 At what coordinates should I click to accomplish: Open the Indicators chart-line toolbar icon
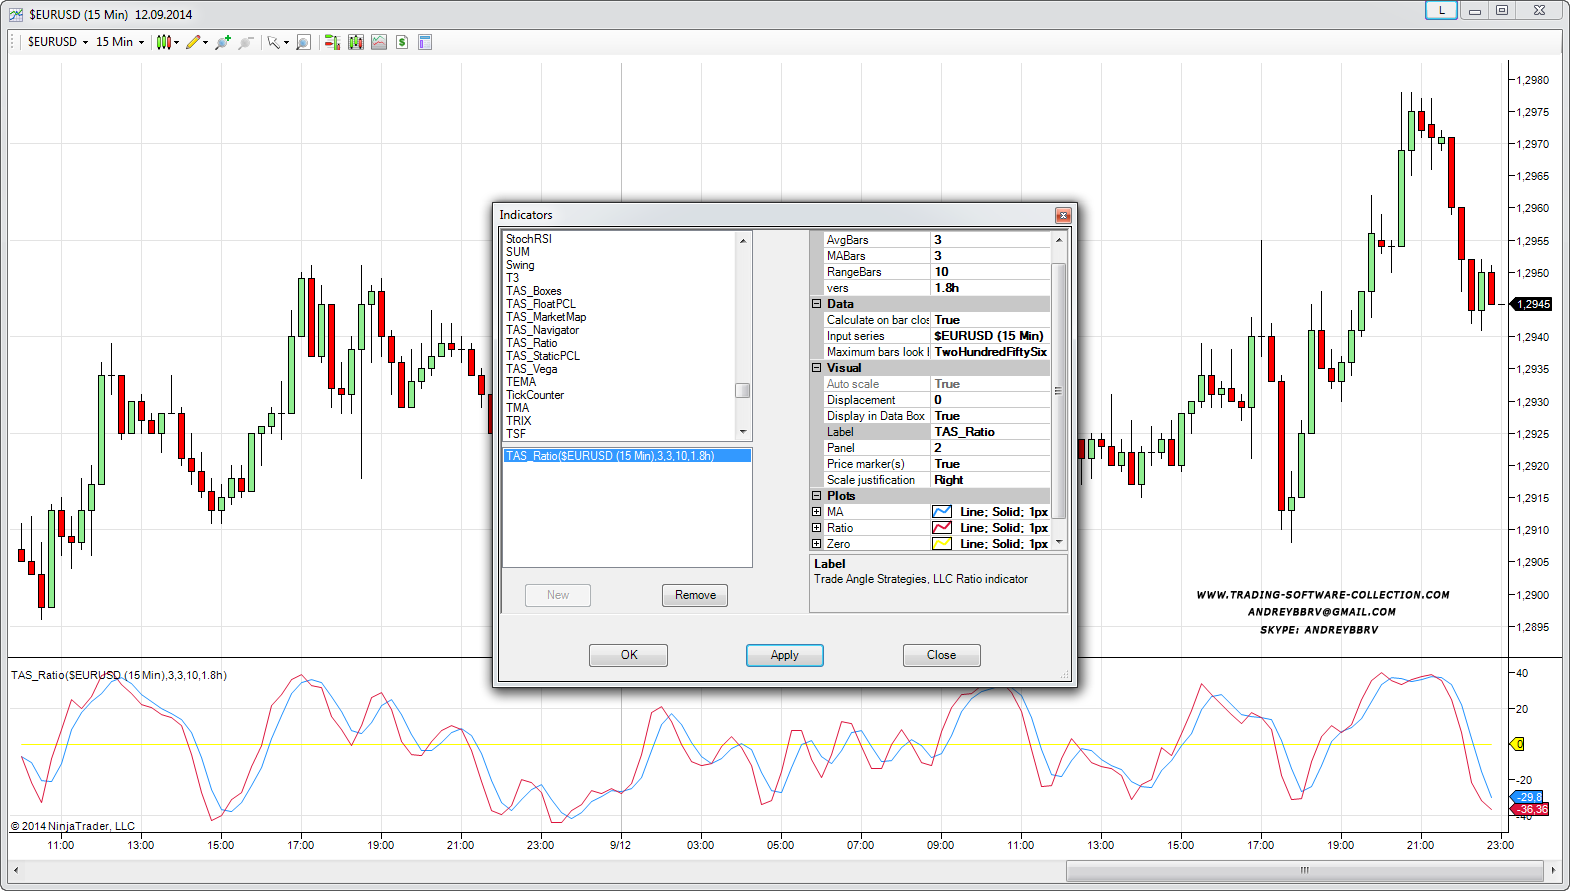pos(378,42)
